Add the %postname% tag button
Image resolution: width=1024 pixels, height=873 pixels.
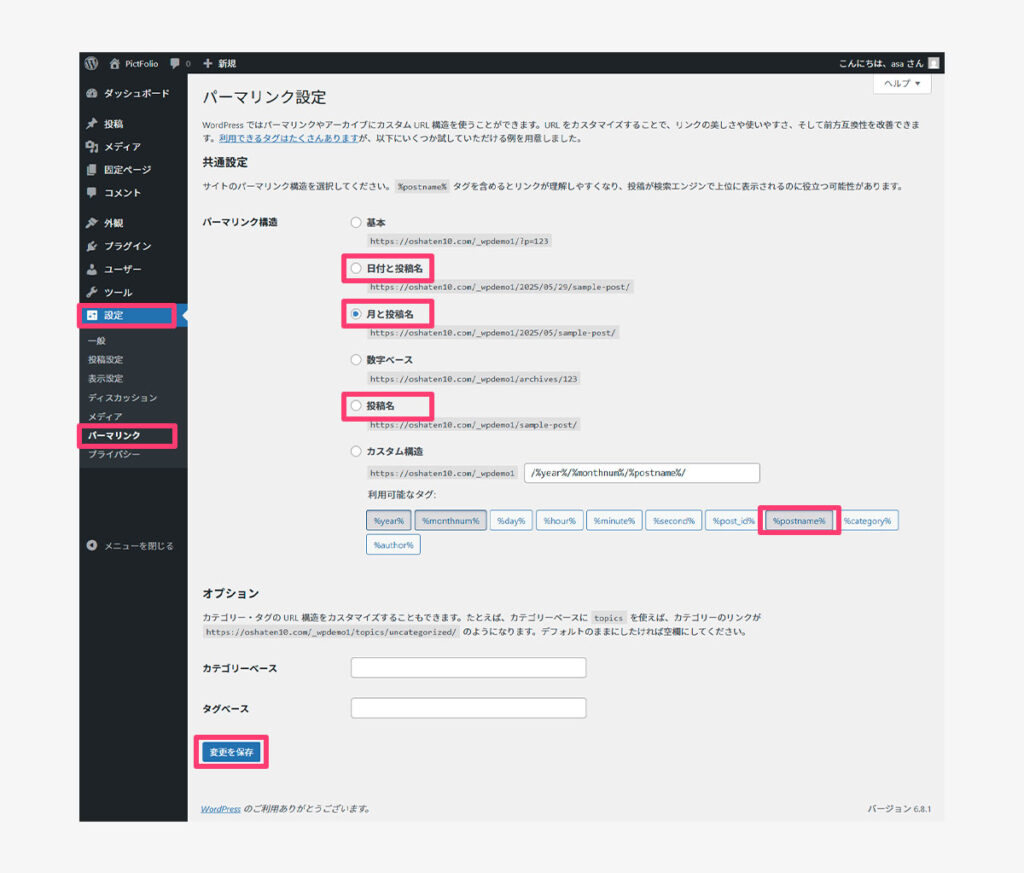pyautogui.click(x=798, y=521)
